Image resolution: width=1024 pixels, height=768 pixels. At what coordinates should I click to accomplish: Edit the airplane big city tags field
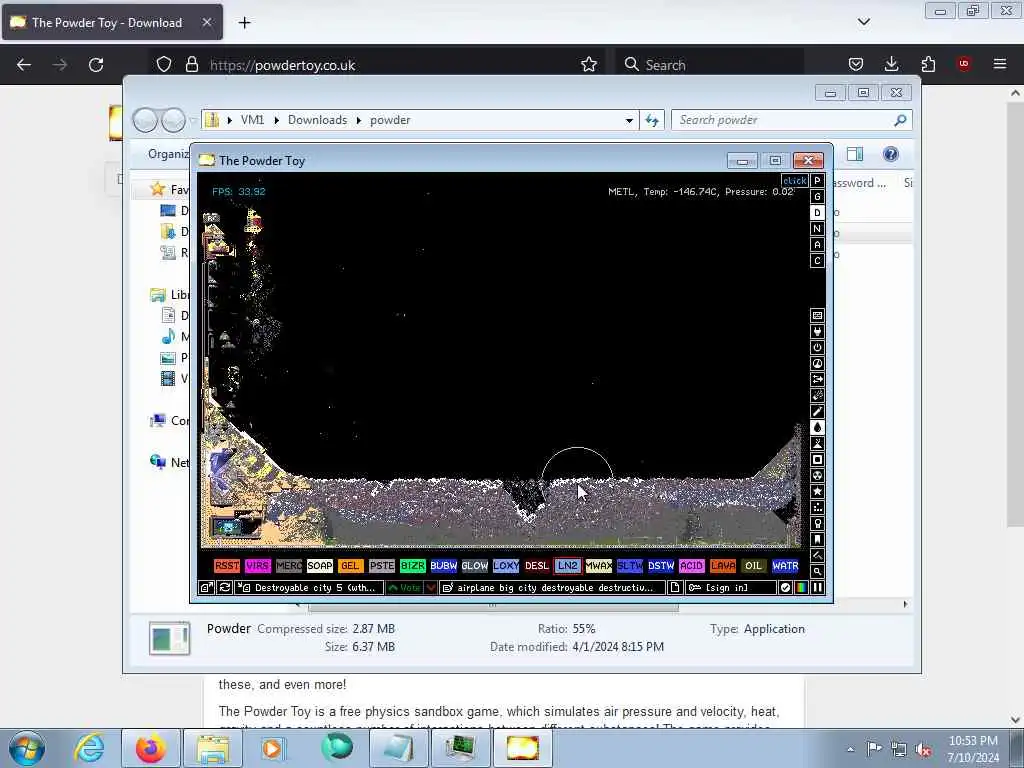(552, 588)
